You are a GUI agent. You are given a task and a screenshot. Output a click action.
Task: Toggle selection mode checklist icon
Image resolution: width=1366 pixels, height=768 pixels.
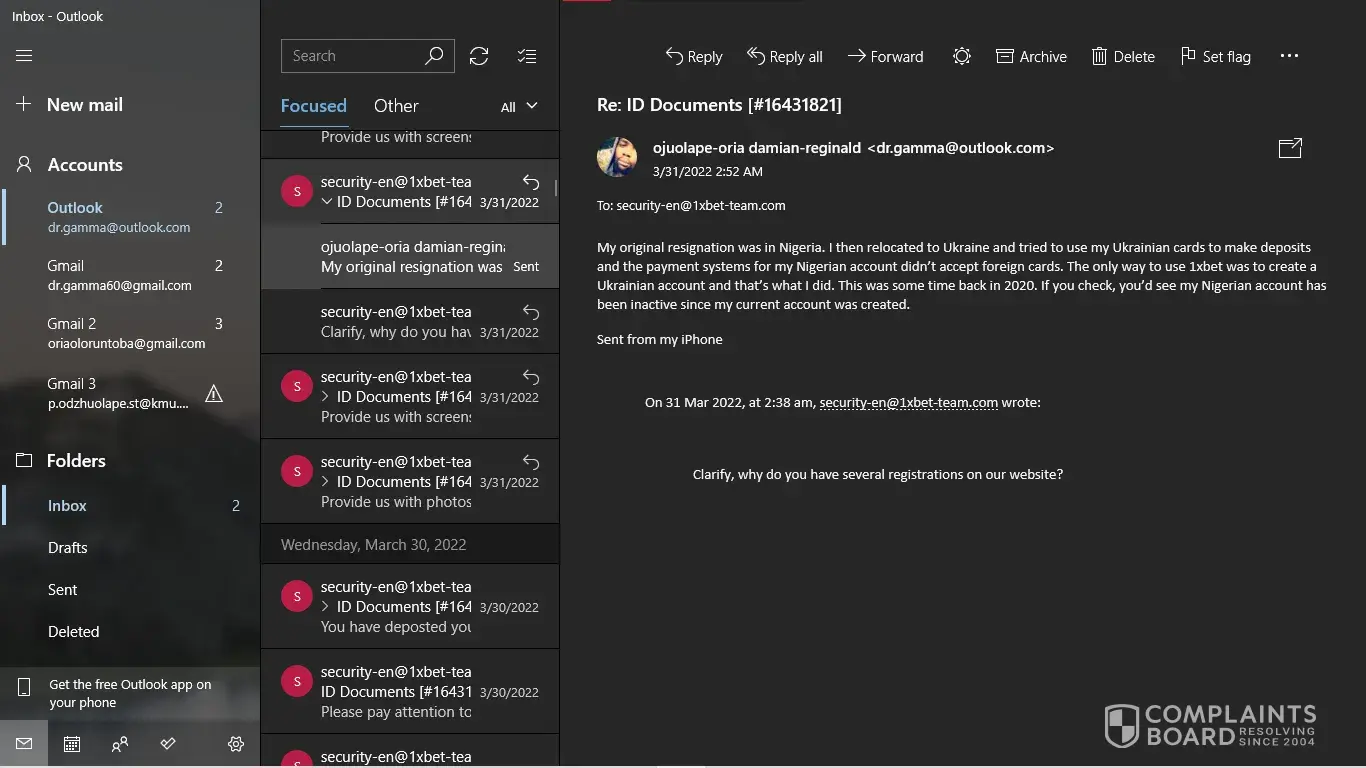click(527, 56)
